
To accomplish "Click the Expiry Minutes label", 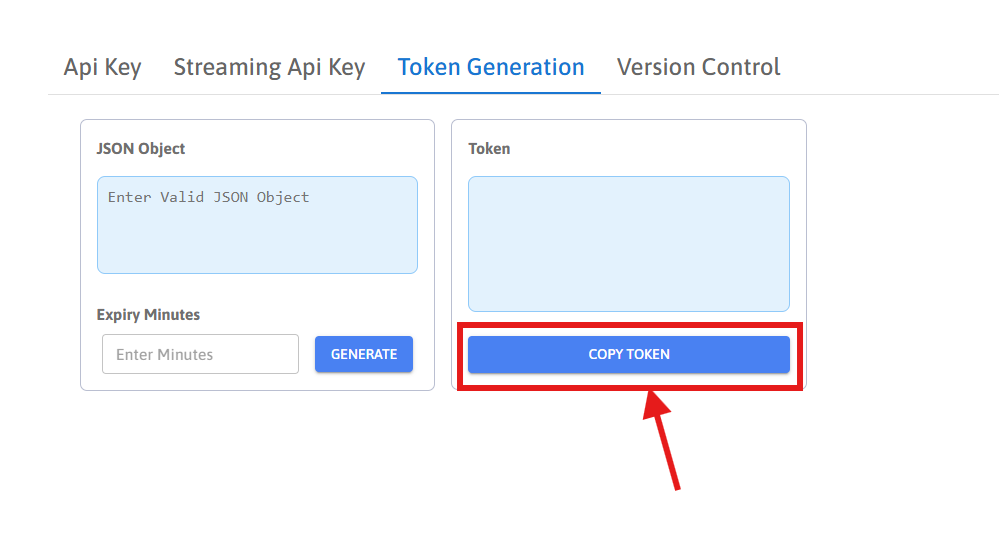I will pos(148,314).
